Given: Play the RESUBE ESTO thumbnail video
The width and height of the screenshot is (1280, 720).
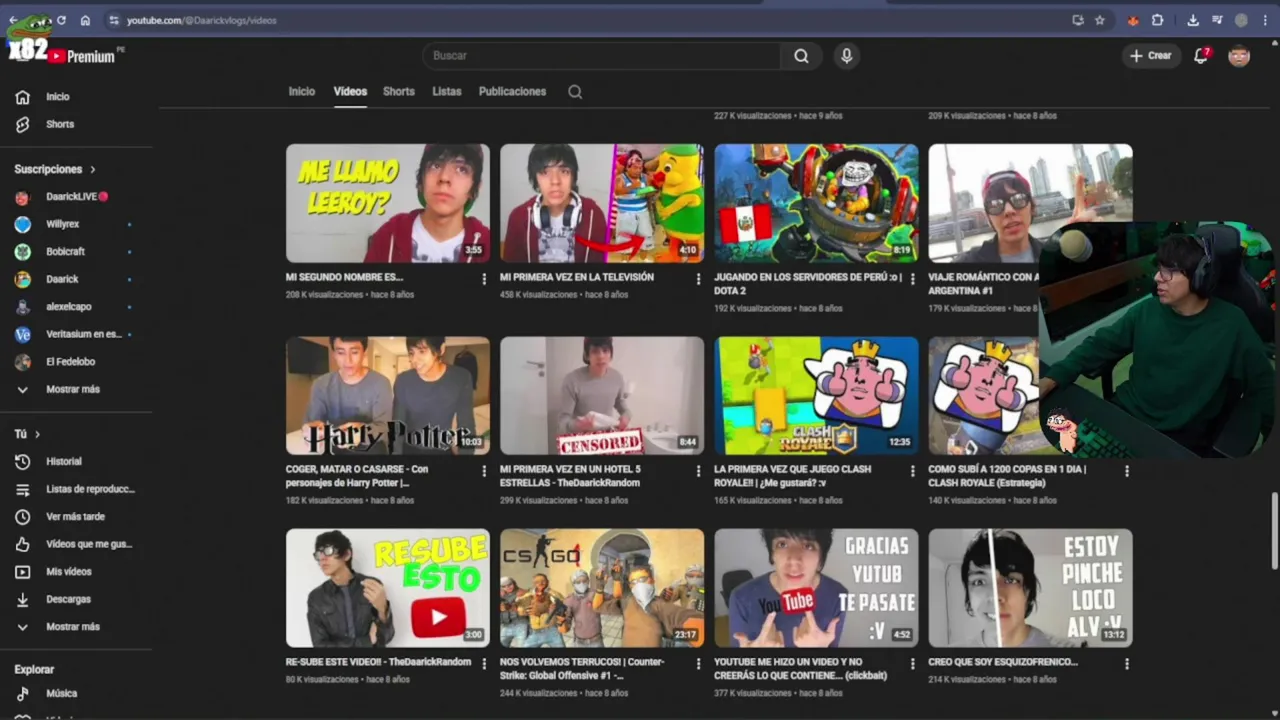Looking at the screenshot, I should tap(388, 588).
